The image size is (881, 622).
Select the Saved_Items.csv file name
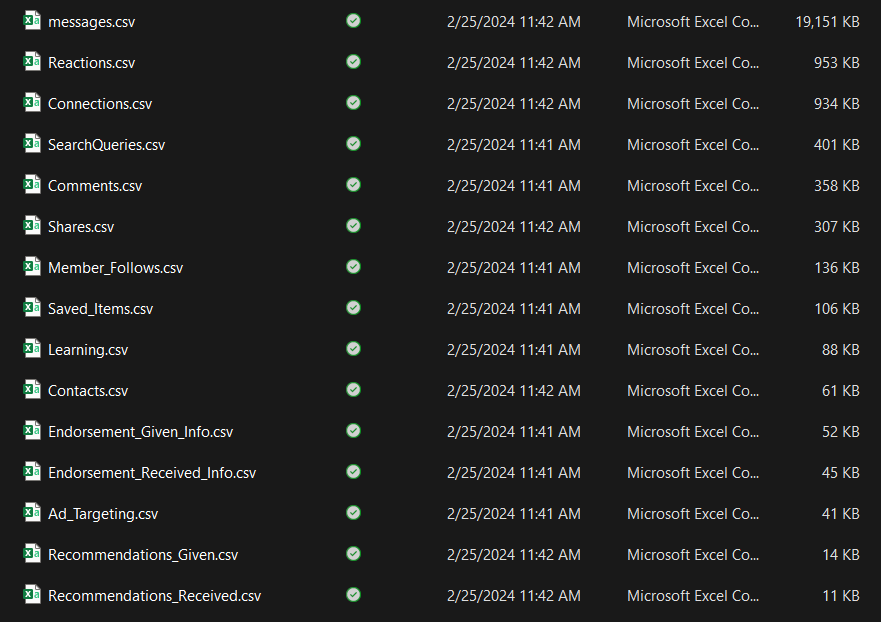tap(101, 309)
